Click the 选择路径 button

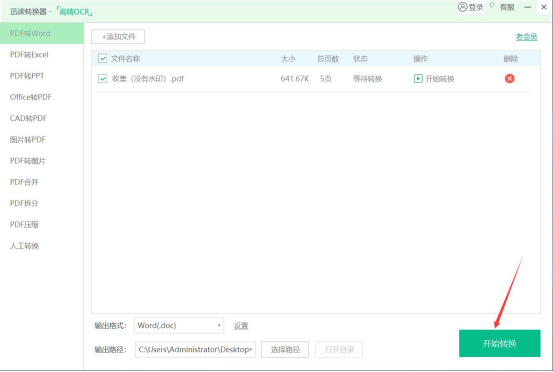tap(285, 349)
